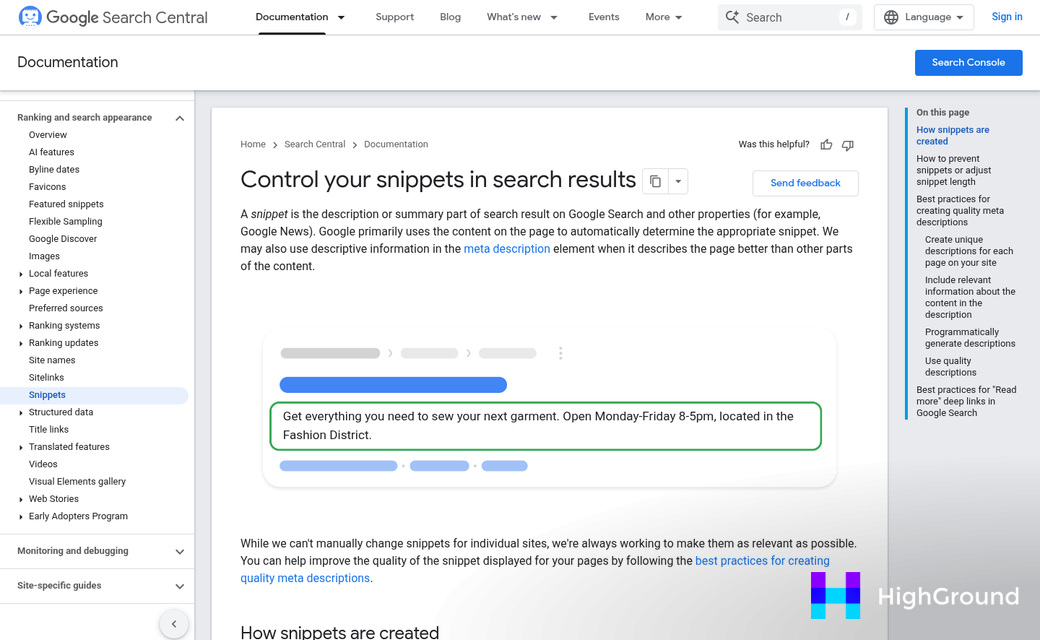Open the Documentation dropdown arrow
The width and height of the screenshot is (1040, 640).
click(x=341, y=17)
